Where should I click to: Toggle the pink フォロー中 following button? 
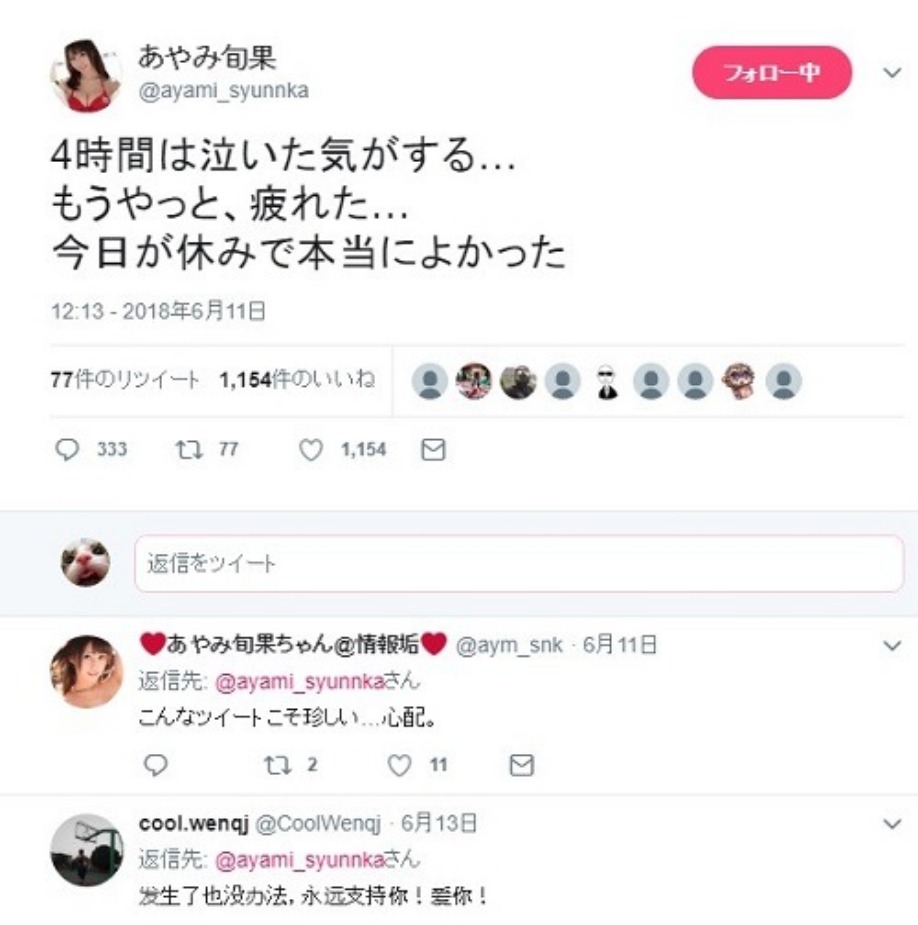tap(772, 73)
